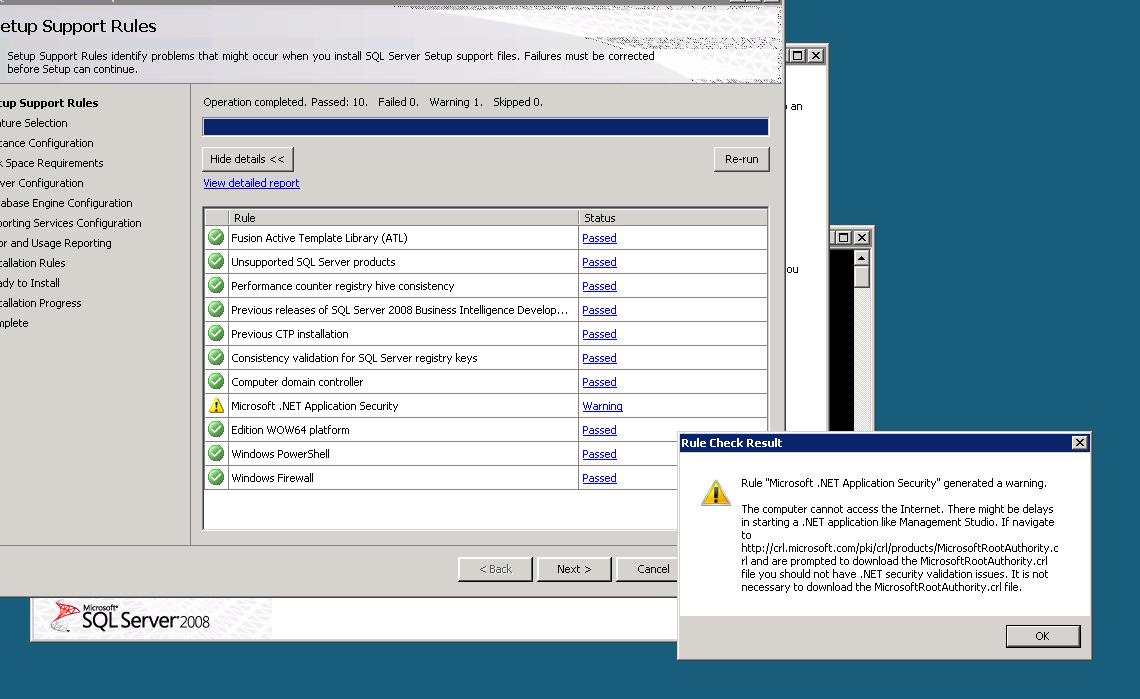Click the green check icon for Windows Firewall

tap(216, 478)
